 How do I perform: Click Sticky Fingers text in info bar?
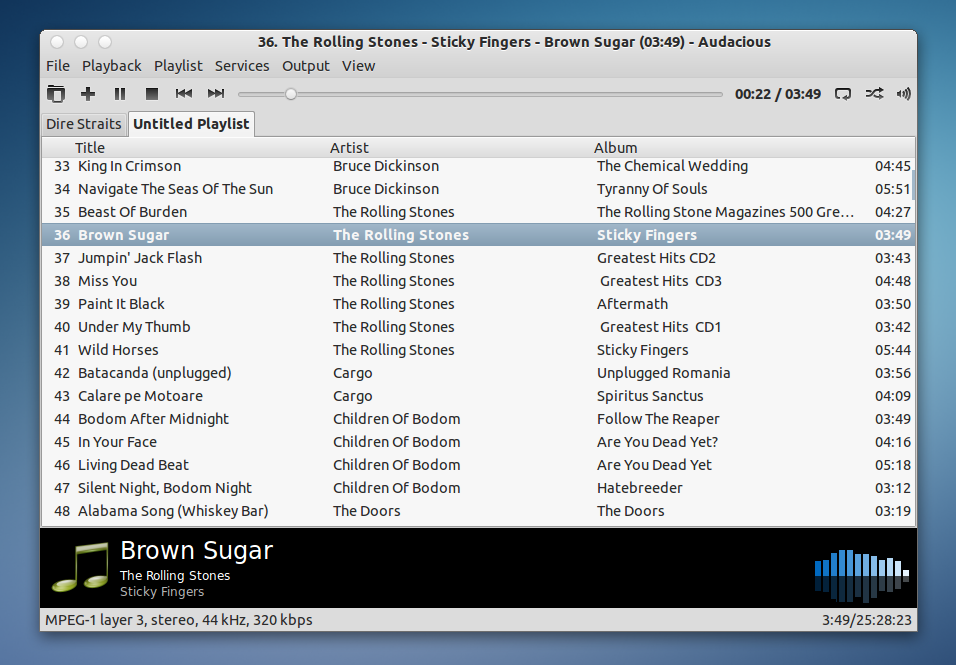point(162,592)
